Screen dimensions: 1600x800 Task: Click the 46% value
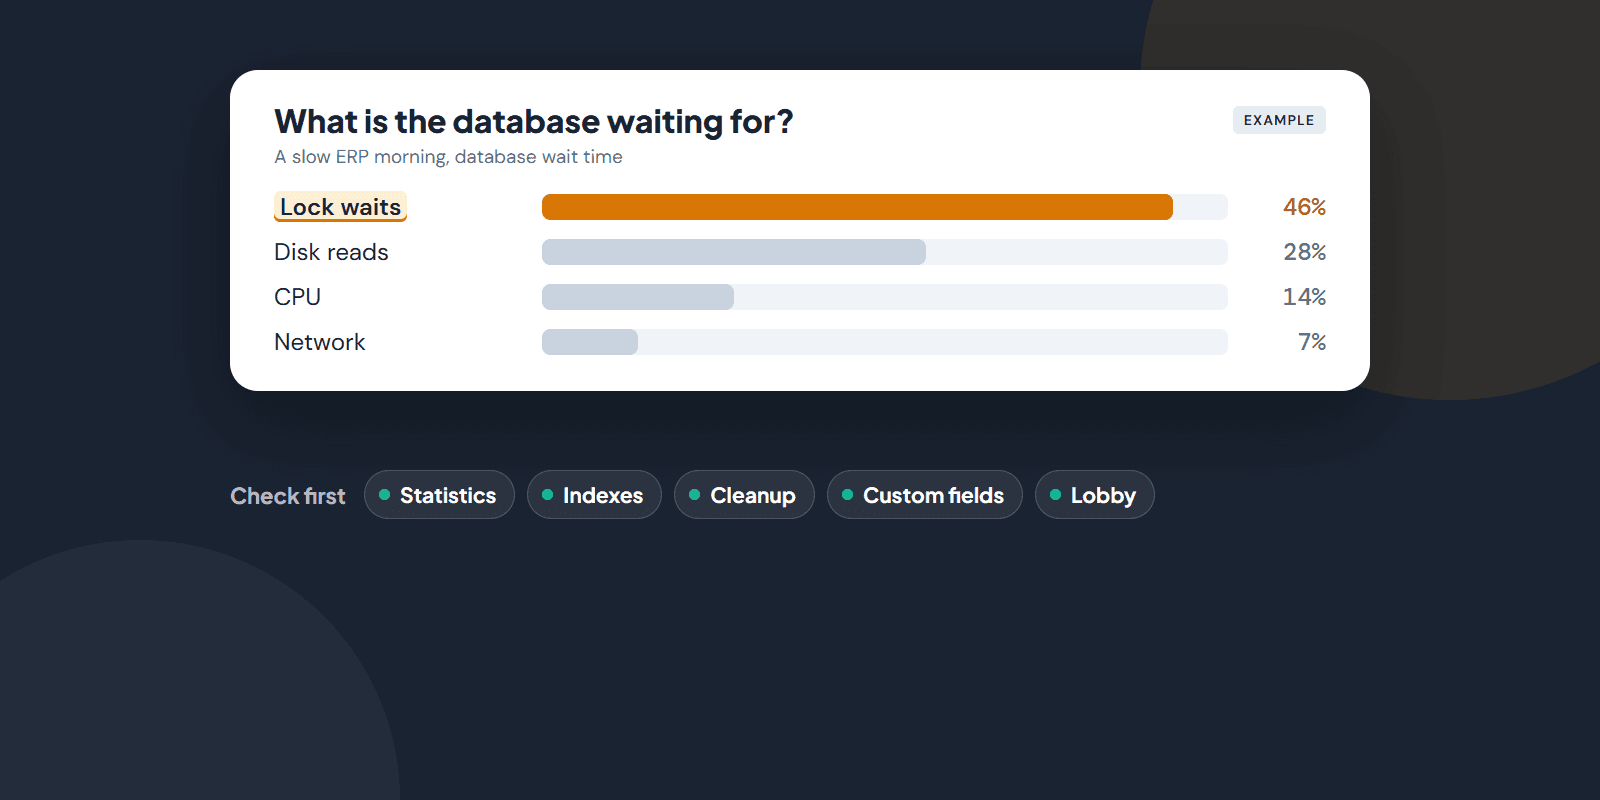[x=1305, y=207]
